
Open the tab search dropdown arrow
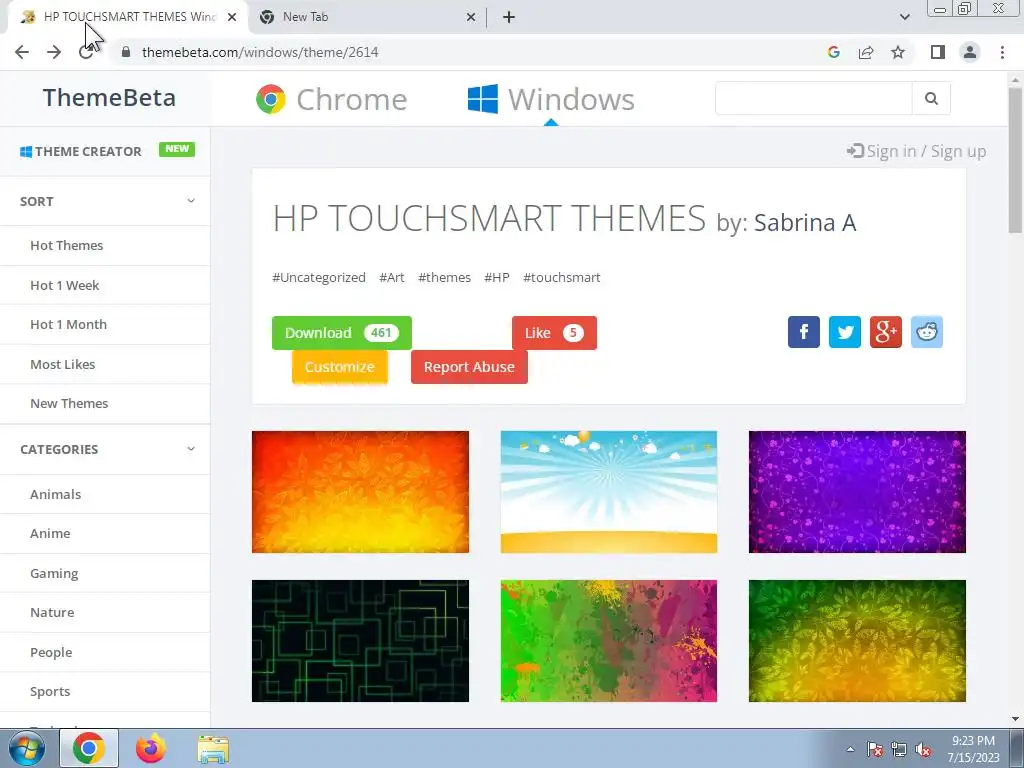point(904,17)
